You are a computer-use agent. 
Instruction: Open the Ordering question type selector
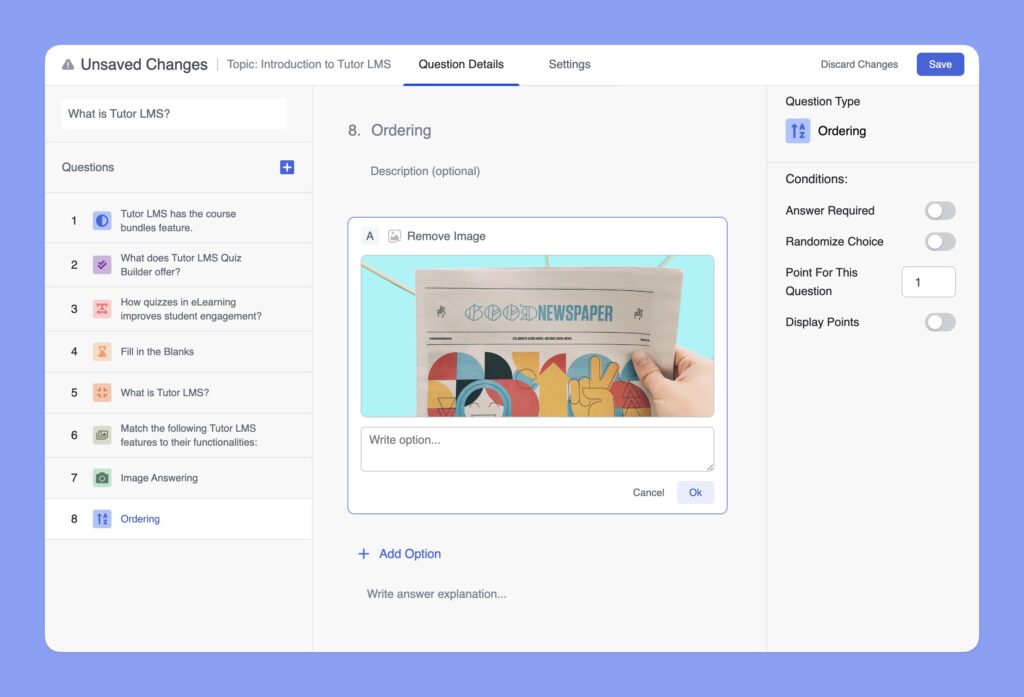[x=826, y=131]
